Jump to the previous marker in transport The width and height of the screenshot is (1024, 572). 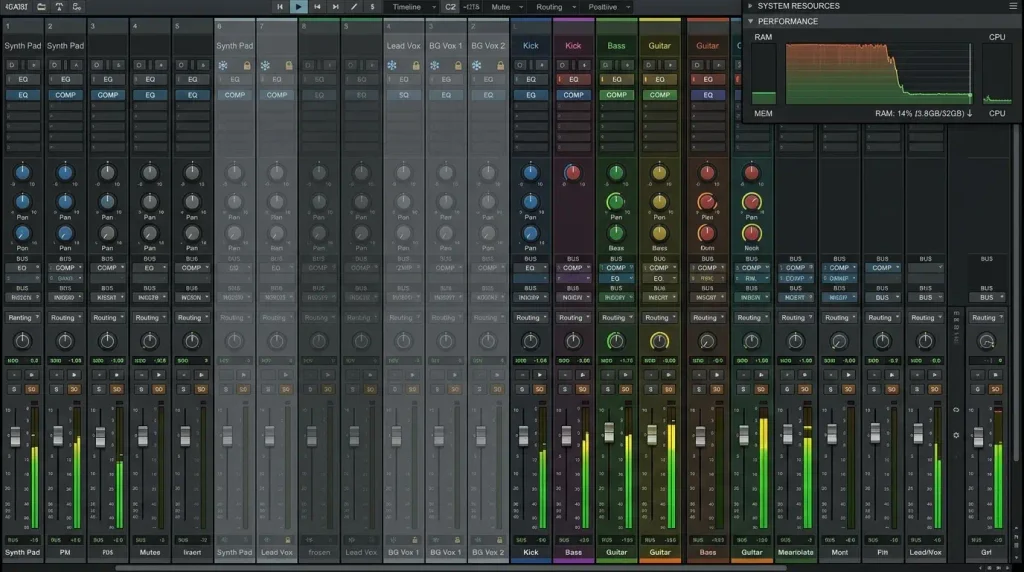(x=317, y=7)
